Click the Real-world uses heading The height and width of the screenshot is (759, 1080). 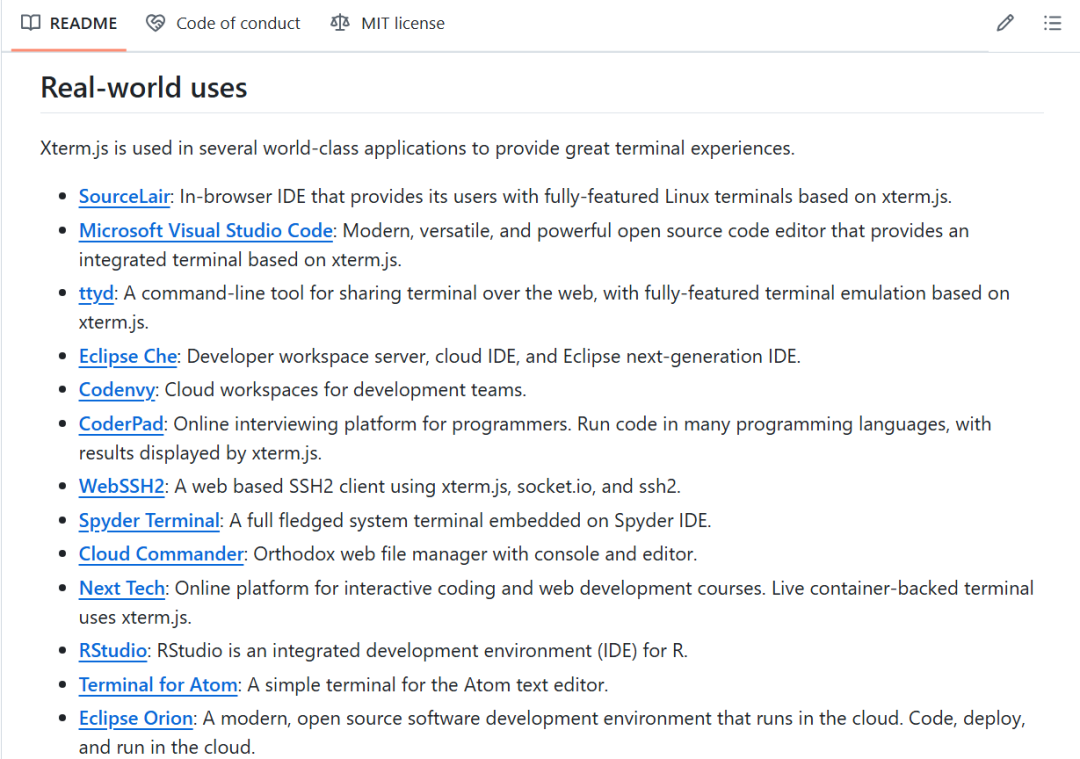[143, 87]
